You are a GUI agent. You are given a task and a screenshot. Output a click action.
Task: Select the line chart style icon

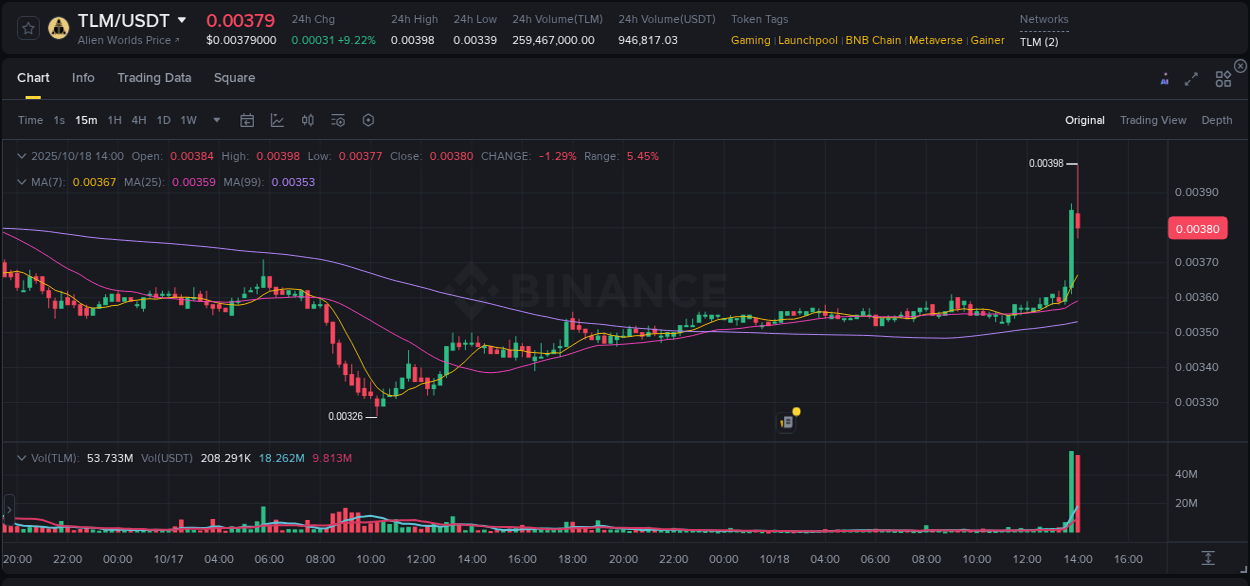coord(277,119)
